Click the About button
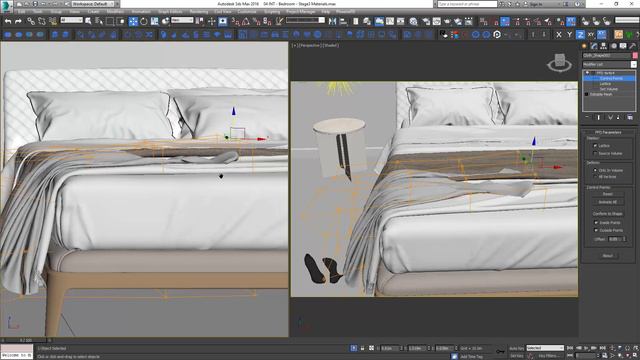The height and width of the screenshot is (360, 640). coord(608,256)
